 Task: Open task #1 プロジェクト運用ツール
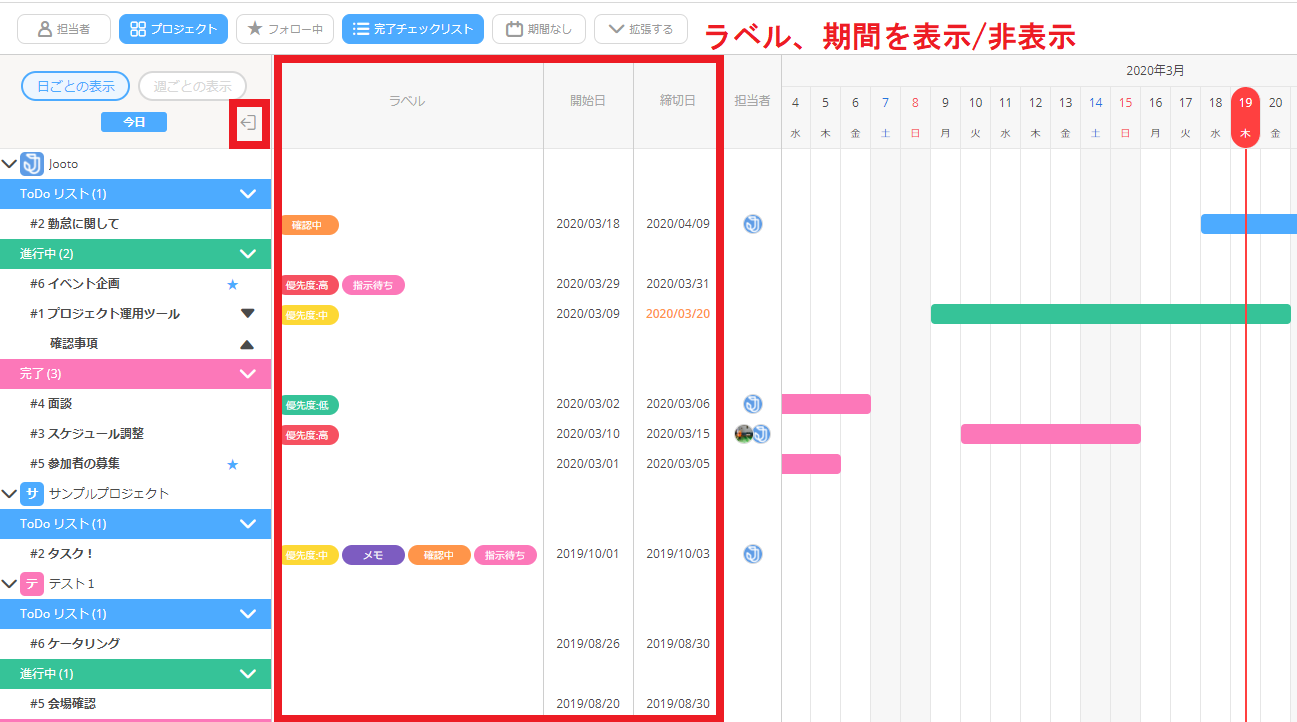point(105,314)
